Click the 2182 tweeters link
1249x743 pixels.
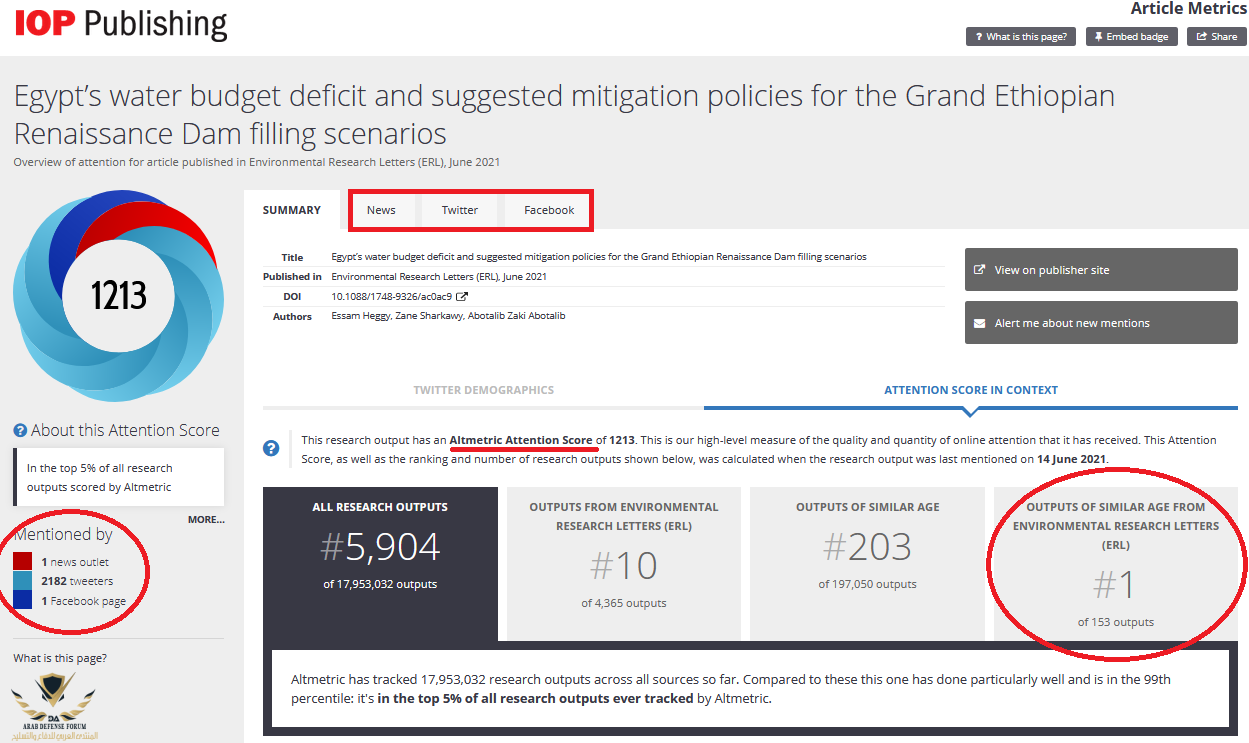(x=77, y=581)
